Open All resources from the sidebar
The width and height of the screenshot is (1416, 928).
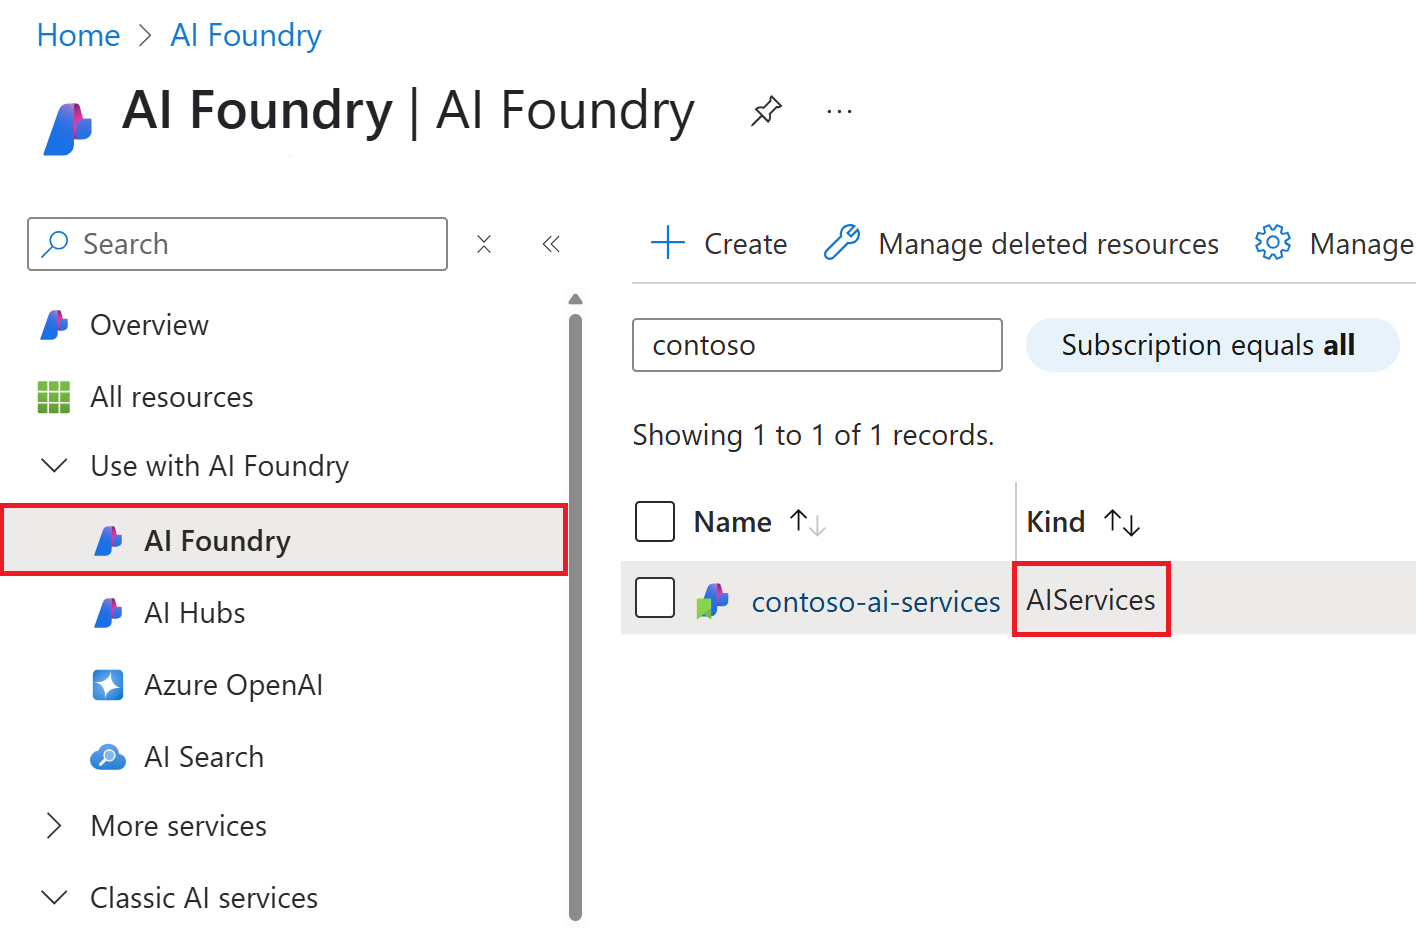click(172, 396)
